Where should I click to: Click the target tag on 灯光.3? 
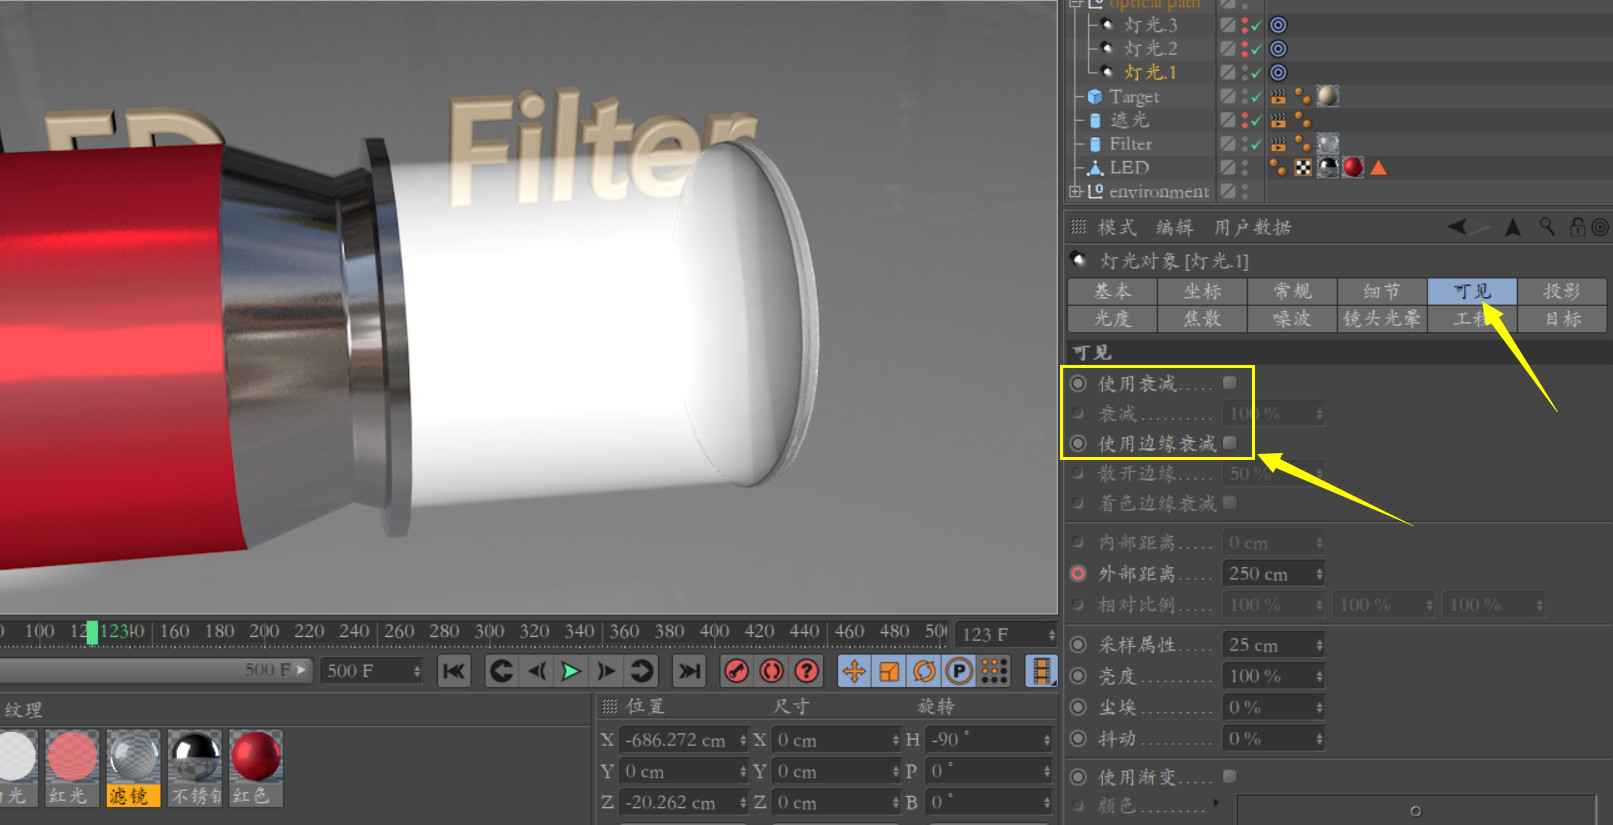coord(1278,25)
